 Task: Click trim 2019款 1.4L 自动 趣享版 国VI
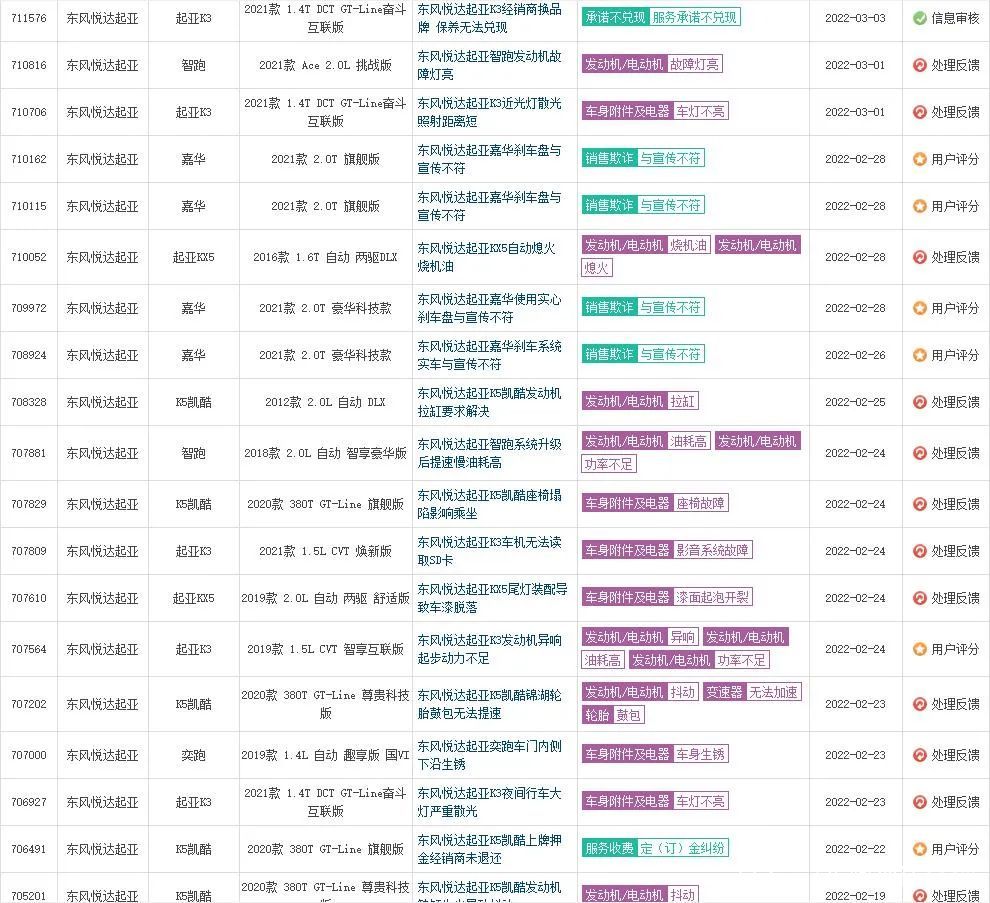325,755
